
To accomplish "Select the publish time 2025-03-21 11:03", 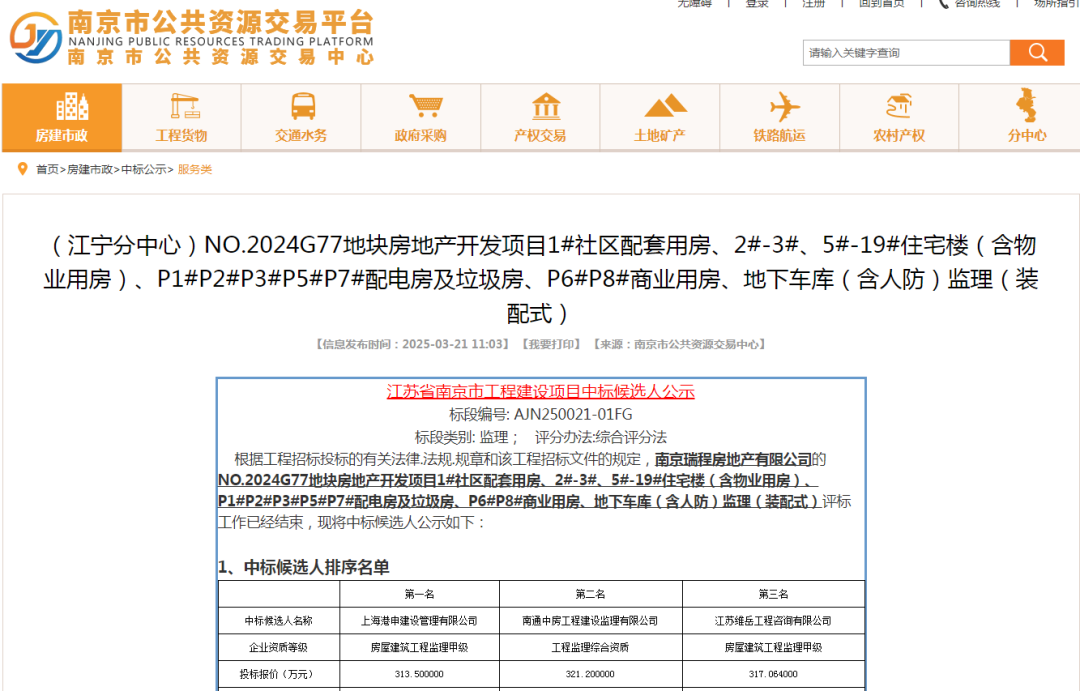I will coord(455,344).
